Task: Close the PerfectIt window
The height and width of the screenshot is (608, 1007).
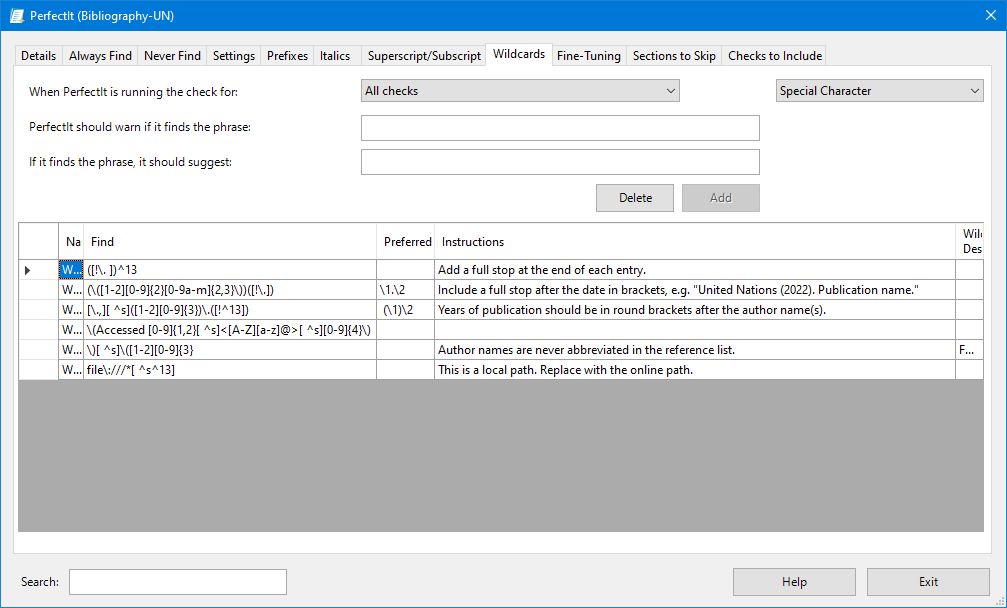Action: click(991, 15)
